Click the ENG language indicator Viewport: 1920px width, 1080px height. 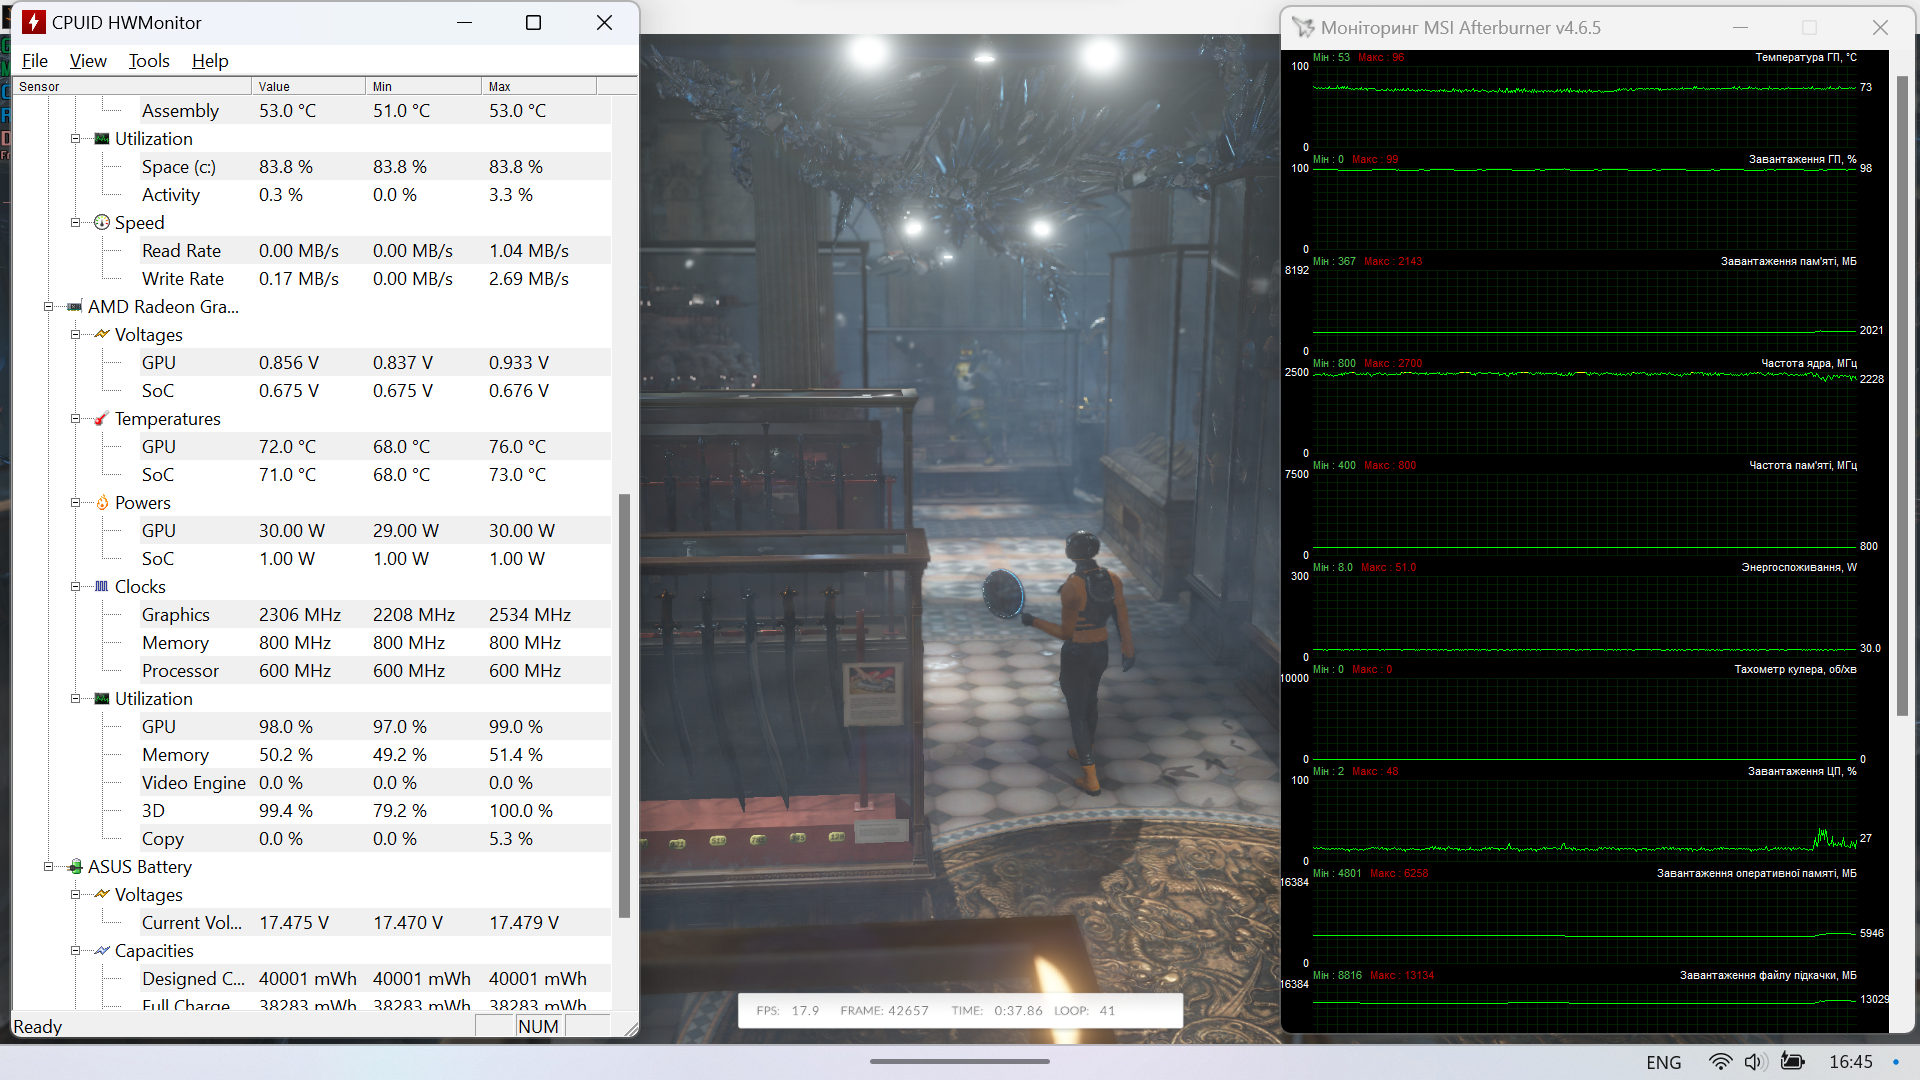(x=1663, y=1062)
